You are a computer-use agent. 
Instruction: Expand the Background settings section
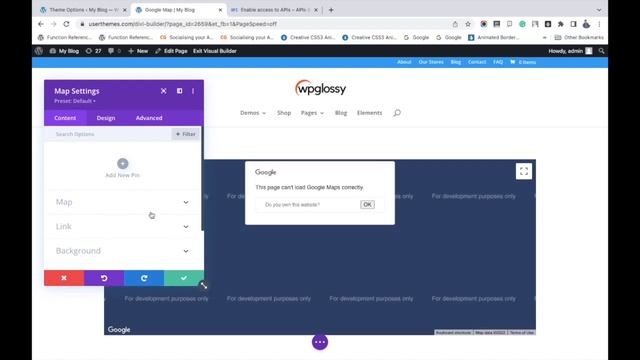pos(122,251)
